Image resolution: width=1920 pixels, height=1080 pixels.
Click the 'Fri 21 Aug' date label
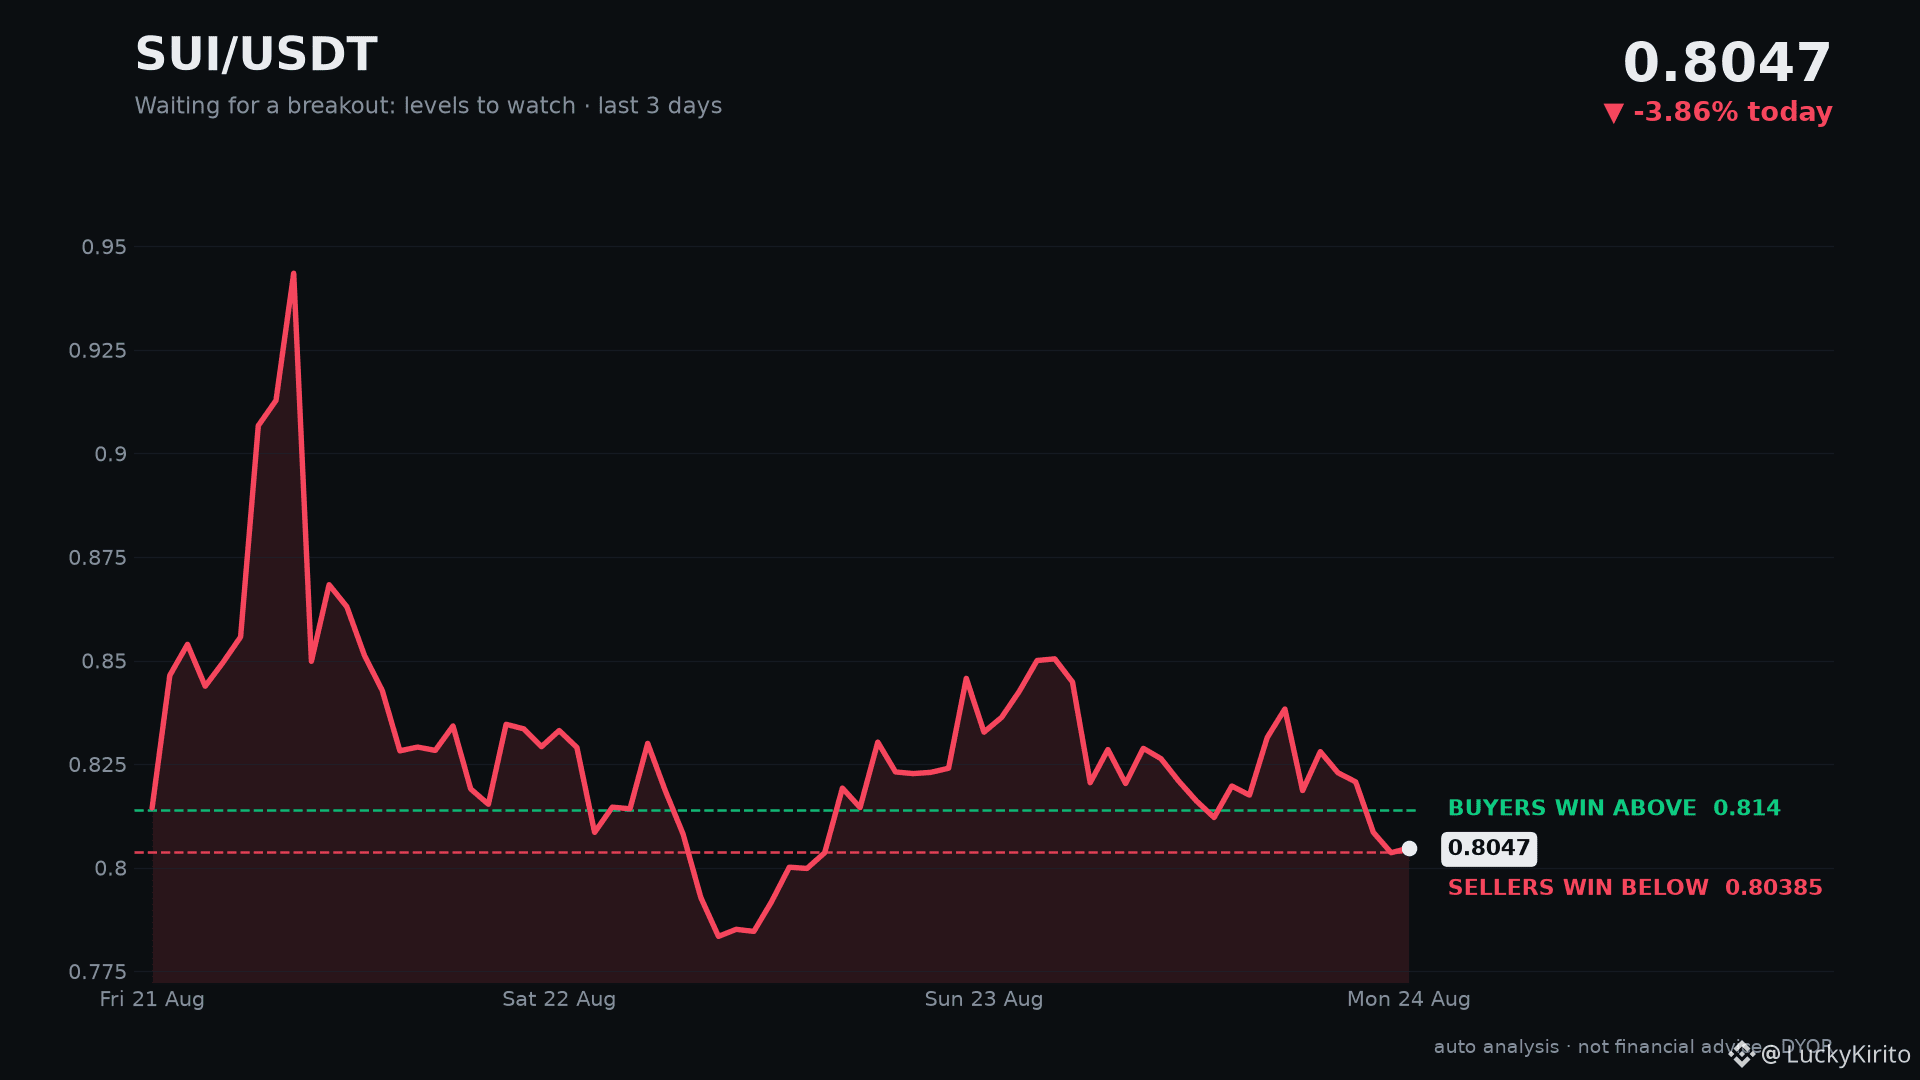[x=152, y=999]
